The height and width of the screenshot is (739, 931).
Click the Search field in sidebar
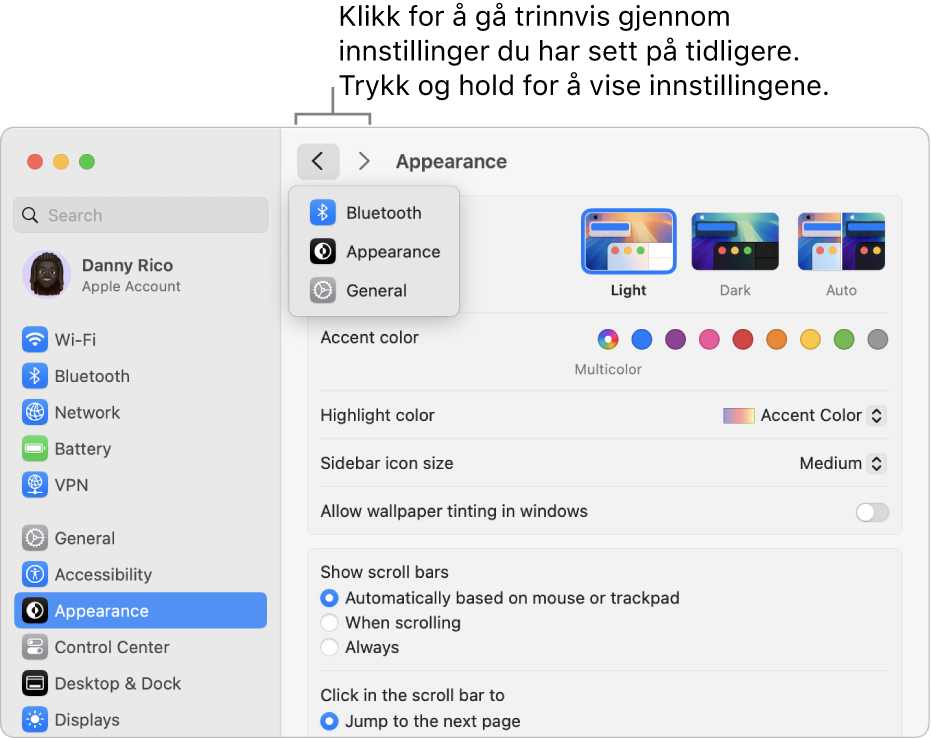141,215
